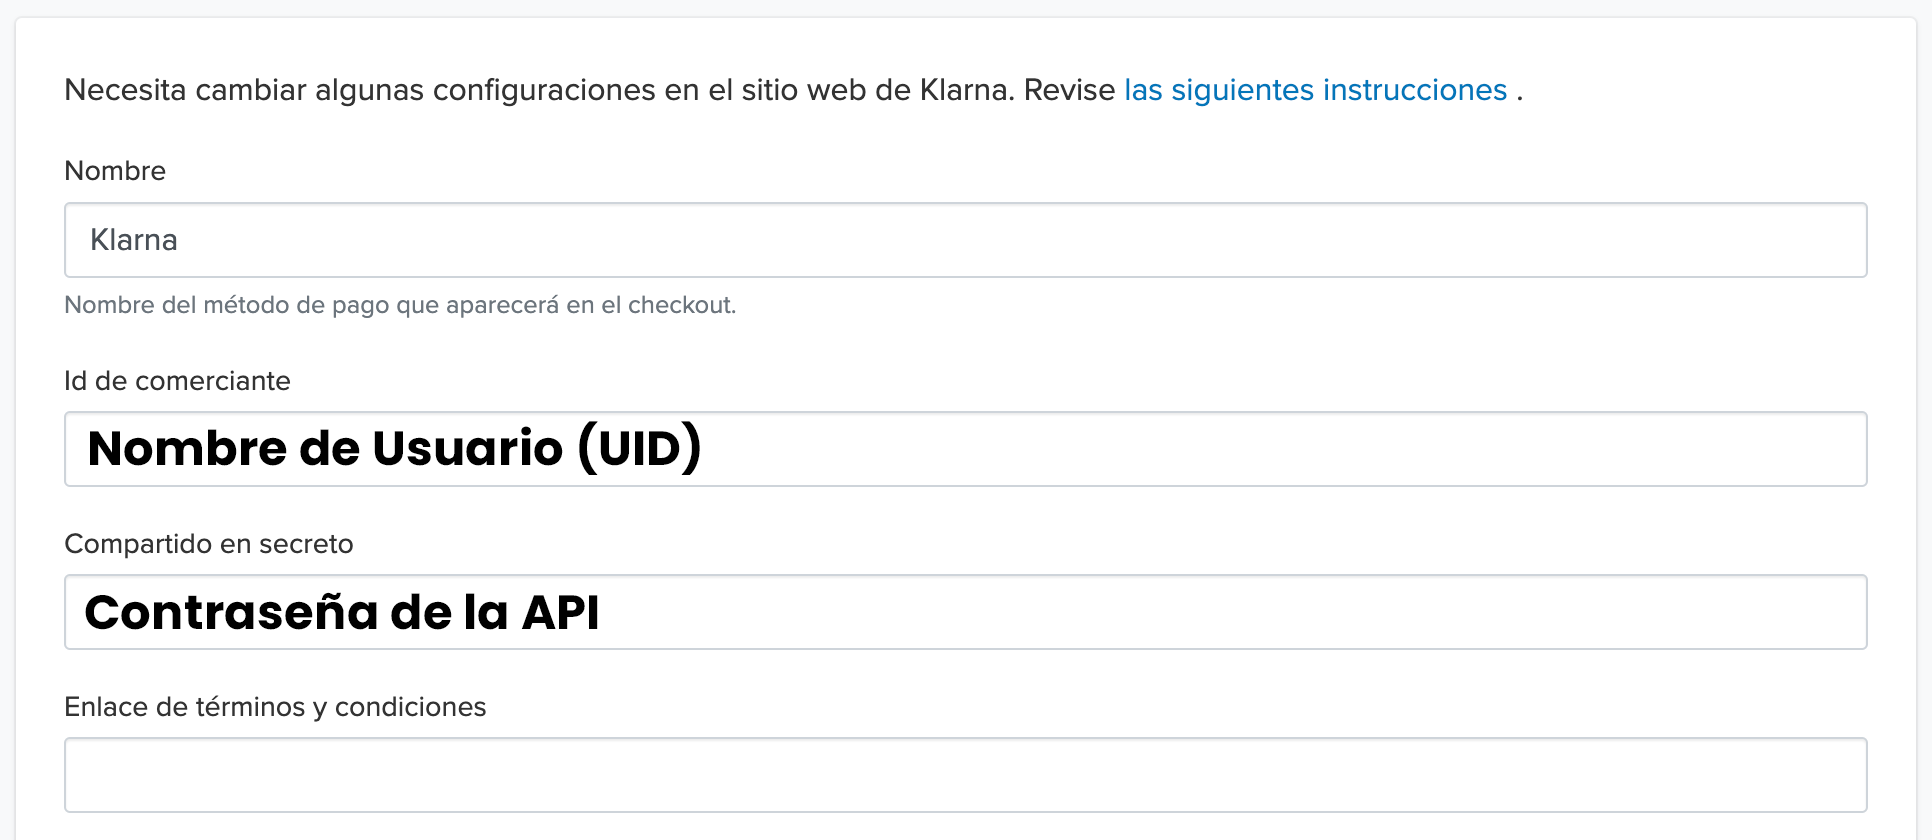The height and width of the screenshot is (840, 1932).
Task: Click the 'Enlace de términos y condiciones' label
Action: [275, 707]
